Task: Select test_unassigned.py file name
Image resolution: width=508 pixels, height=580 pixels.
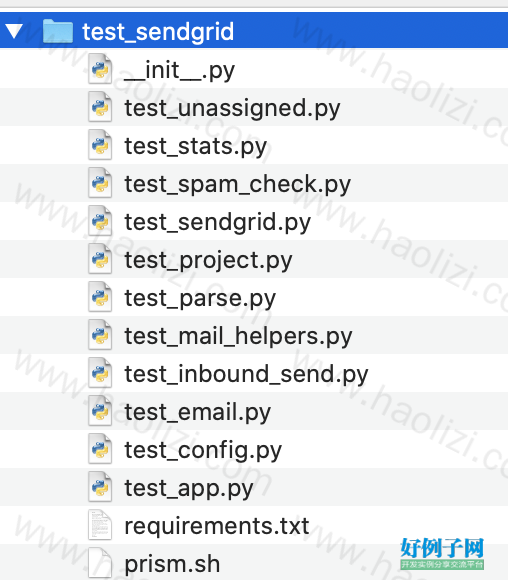Action: tap(232, 108)
